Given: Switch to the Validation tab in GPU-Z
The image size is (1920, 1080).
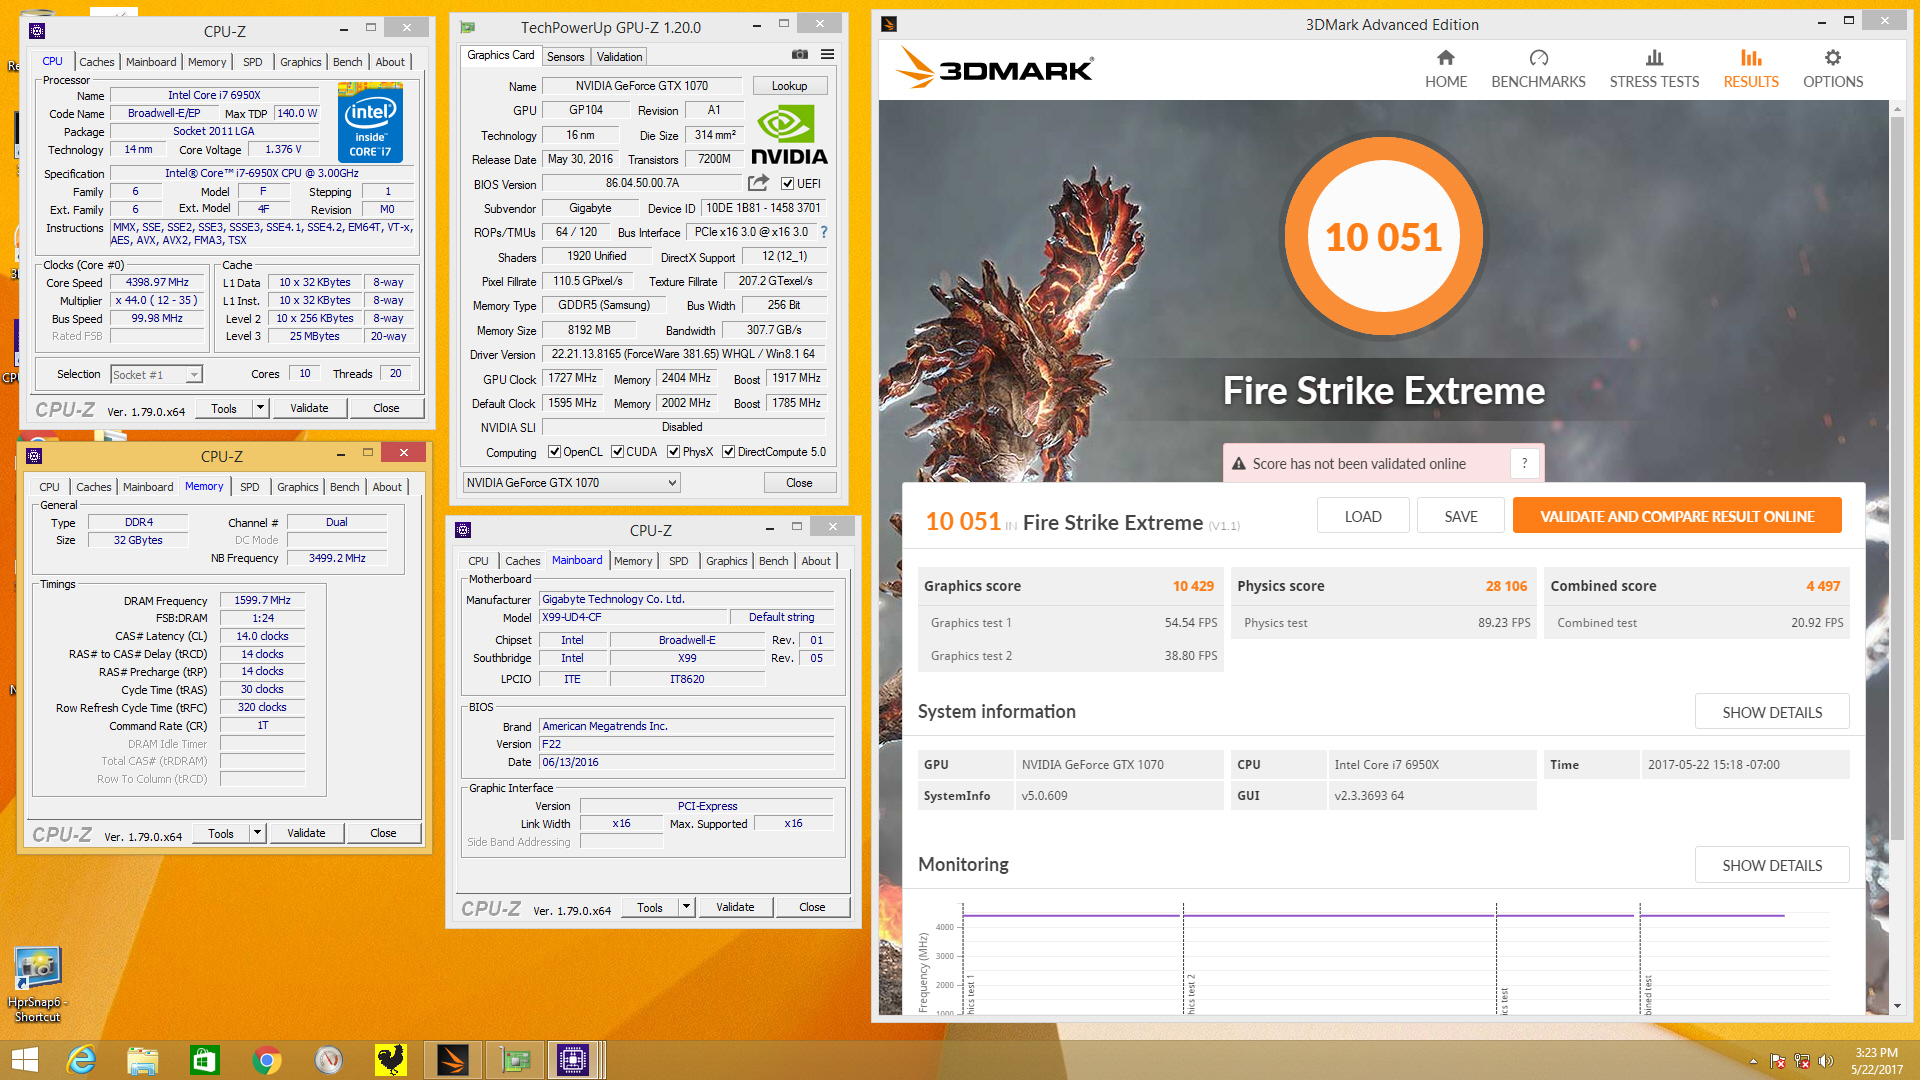Looking at the screenshot, I should point(620,57).
